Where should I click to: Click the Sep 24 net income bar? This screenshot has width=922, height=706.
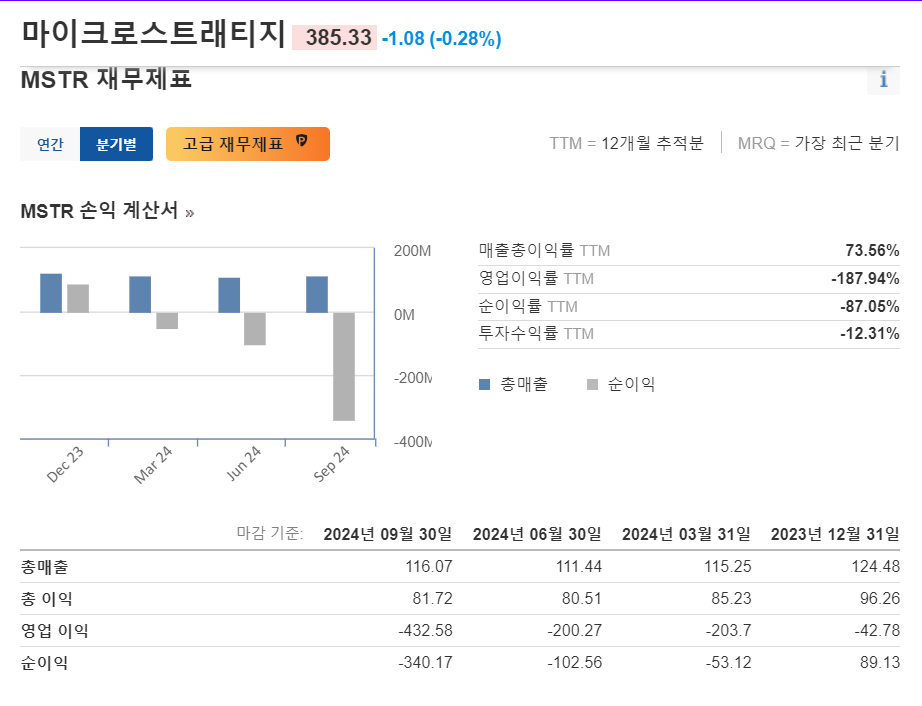[x=344, y=366]
